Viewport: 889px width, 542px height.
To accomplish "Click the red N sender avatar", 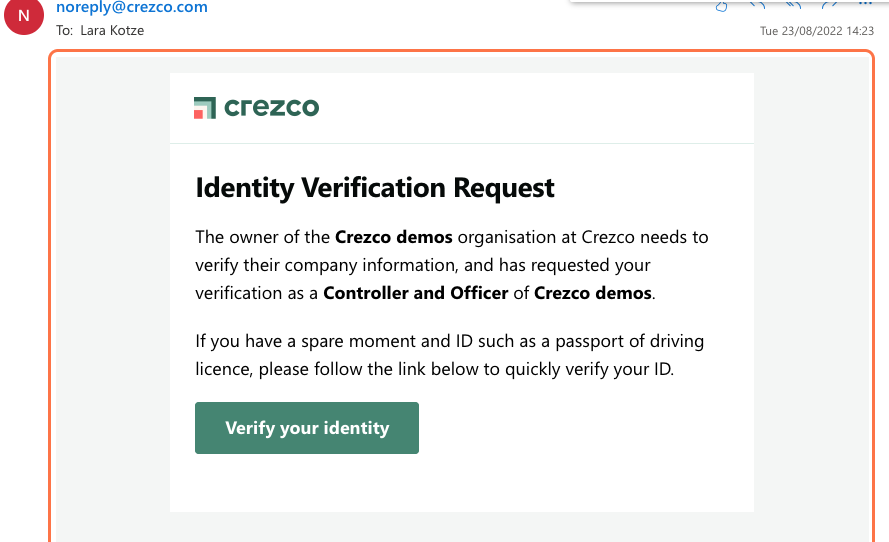I will click(x=24, y=15).
